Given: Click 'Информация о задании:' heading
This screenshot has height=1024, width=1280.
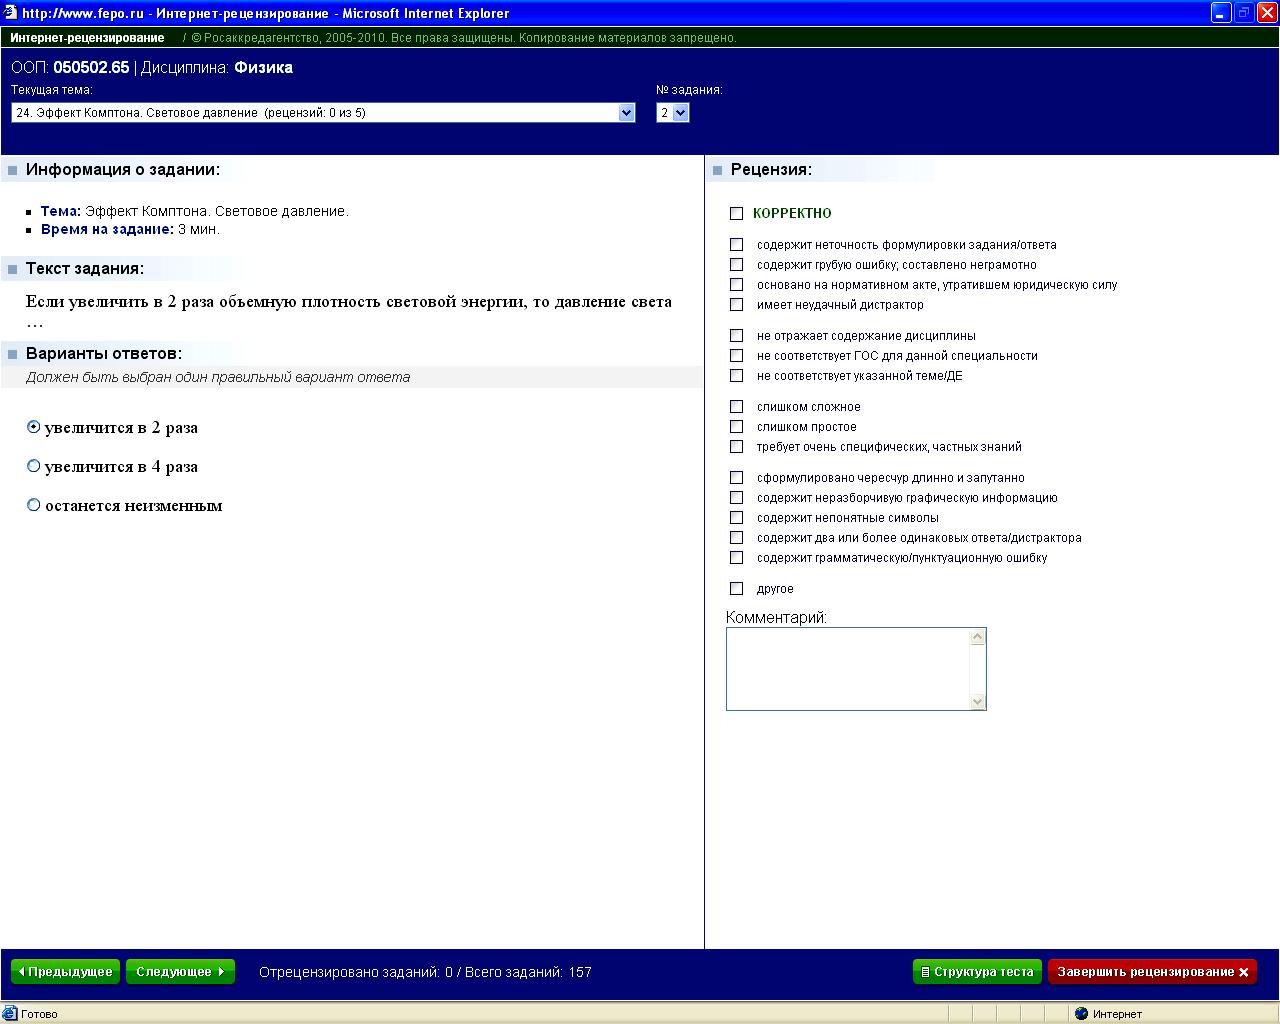Looking at the screenshot, I should pyautogui.click(x=123, y=169).
